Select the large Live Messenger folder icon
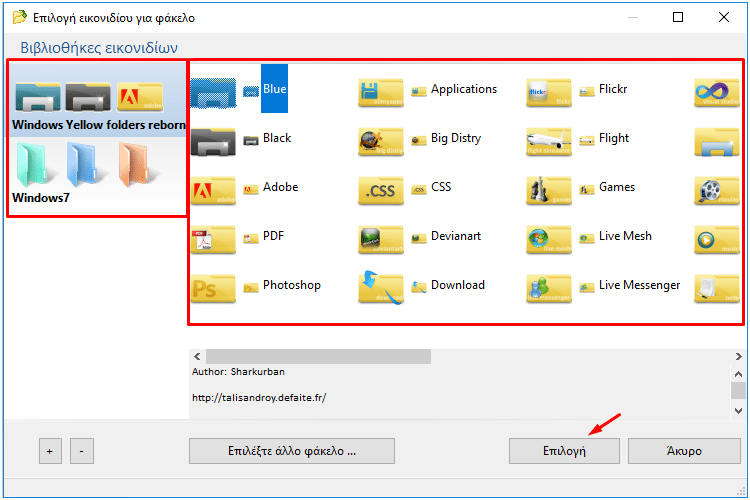The width and height of the screenshot is (750, 500). pyautogui.click(x=549, y=289)
